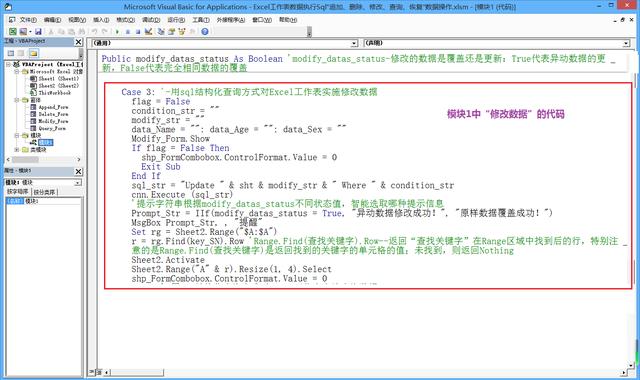Collapse the 窗体 forms folder
The image size is (640, 380).
pyautogui.click(x=17, y=100)
